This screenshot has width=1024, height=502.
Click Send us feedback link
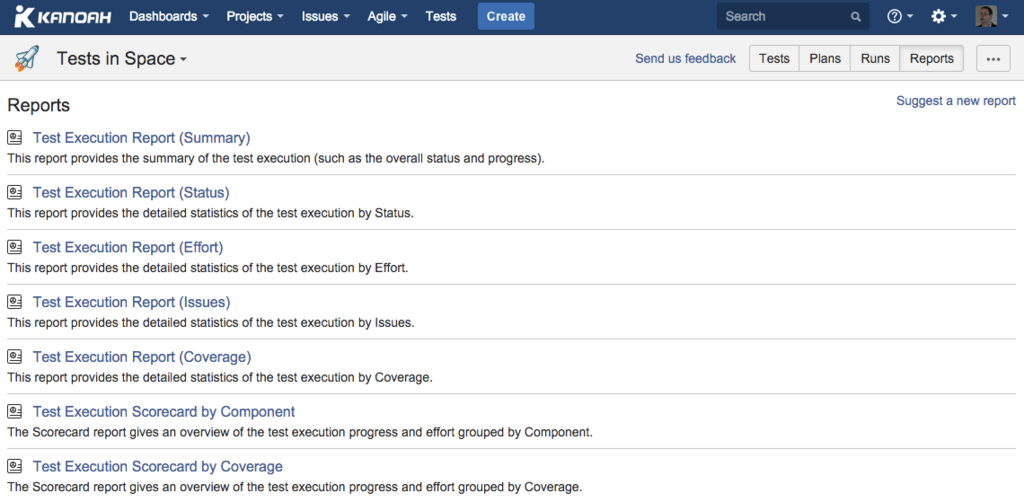click(686, 59)
